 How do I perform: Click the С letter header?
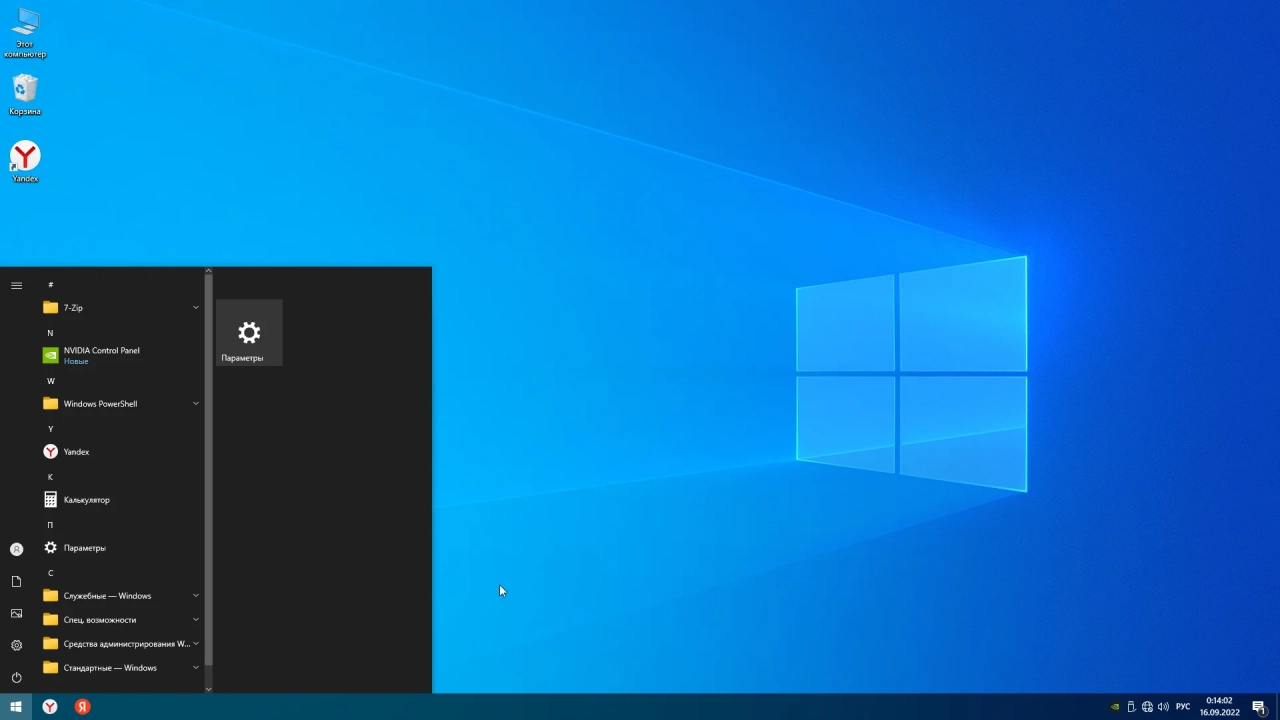51,573
